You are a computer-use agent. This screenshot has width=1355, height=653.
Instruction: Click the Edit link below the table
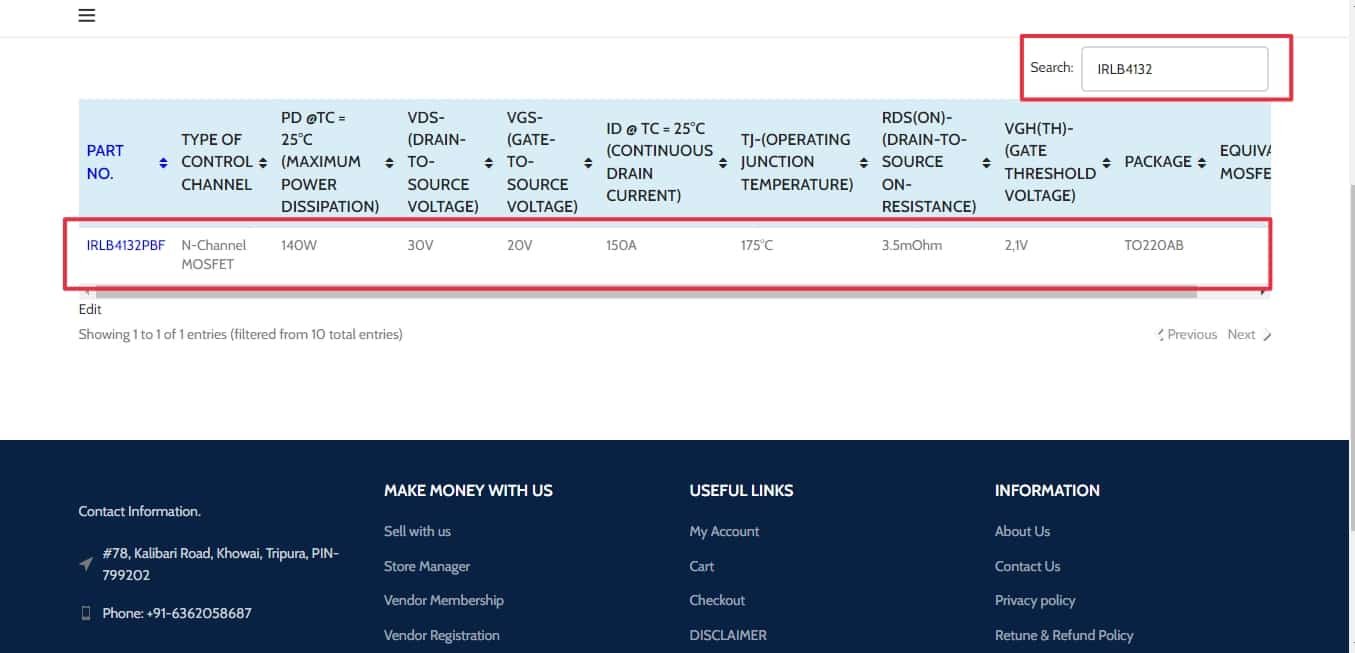coord(90,309)
